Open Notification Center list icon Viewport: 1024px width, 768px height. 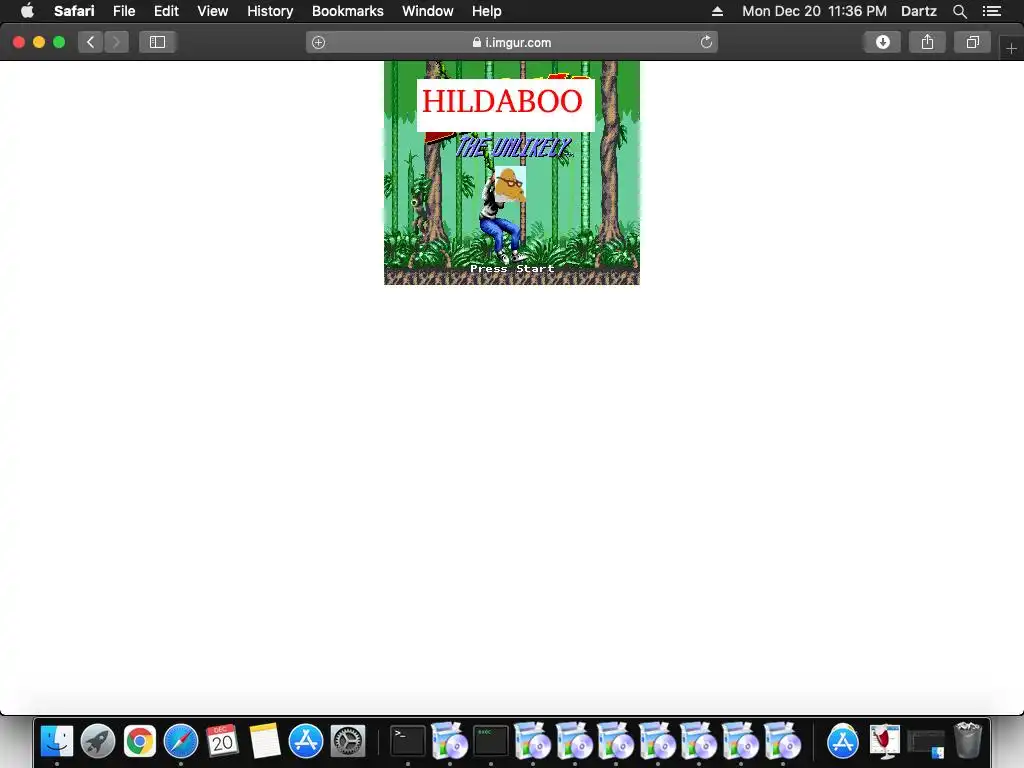click(x=992, y=11)
